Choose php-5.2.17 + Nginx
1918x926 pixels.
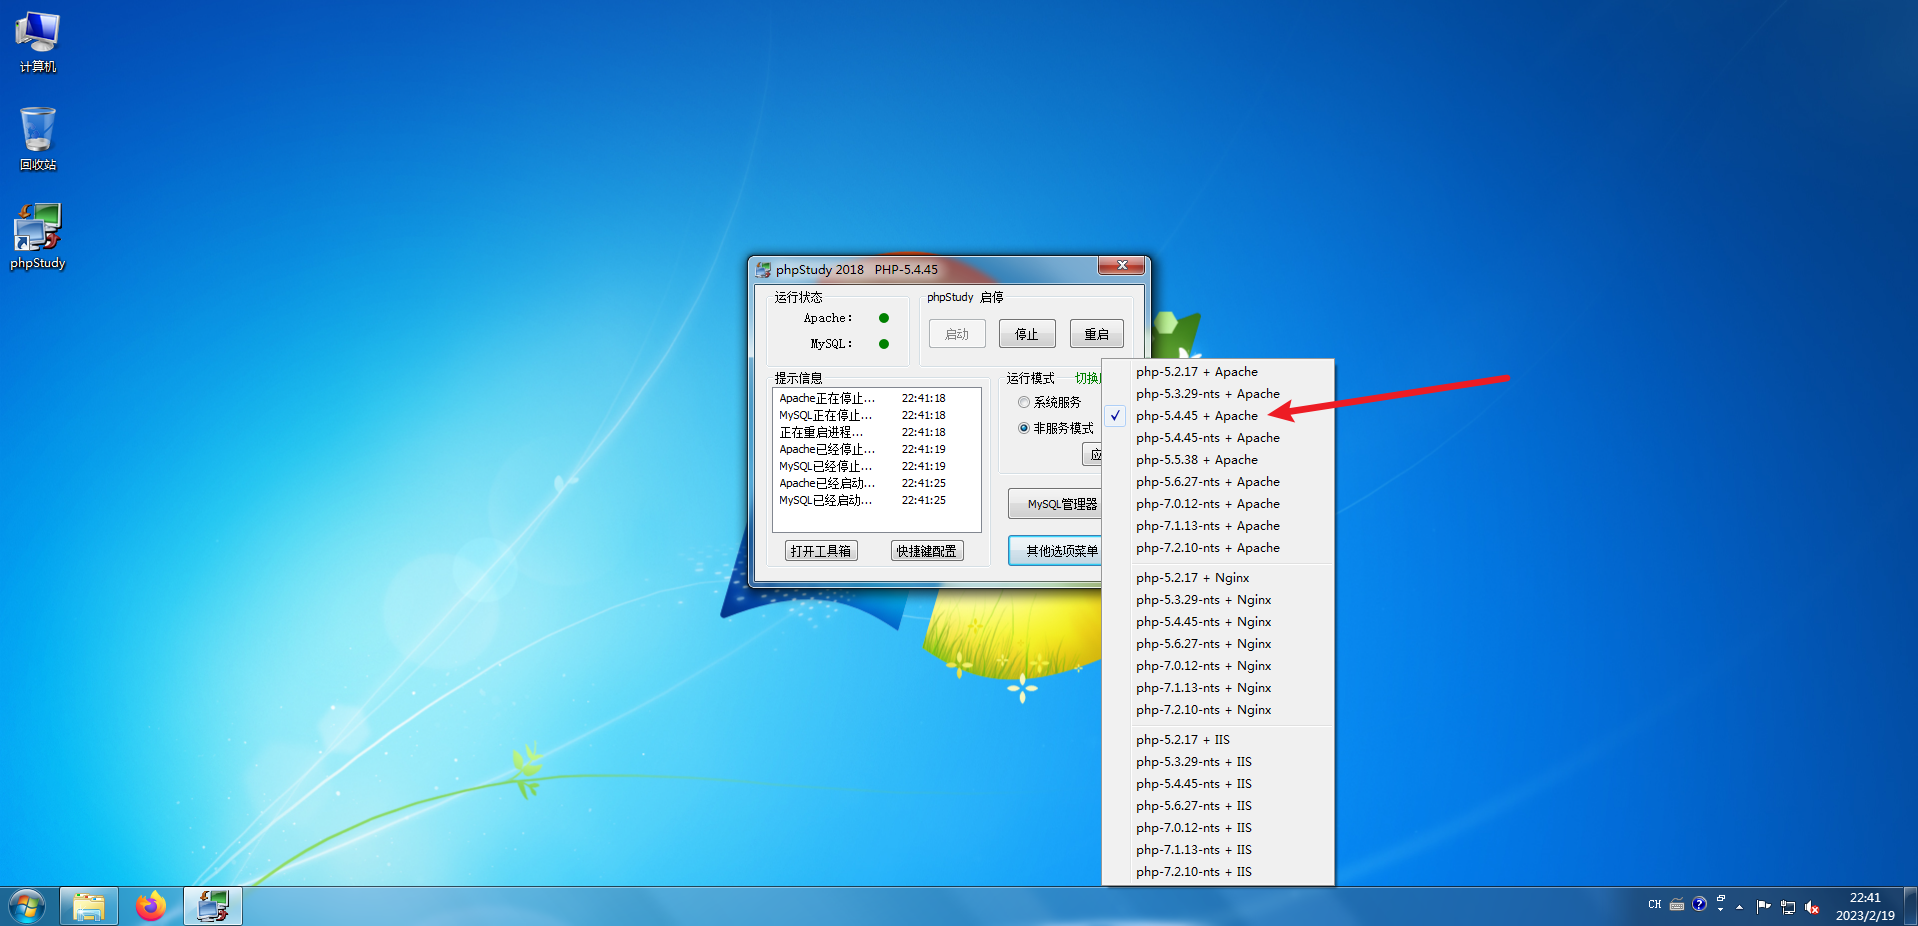pos(1218,578)
